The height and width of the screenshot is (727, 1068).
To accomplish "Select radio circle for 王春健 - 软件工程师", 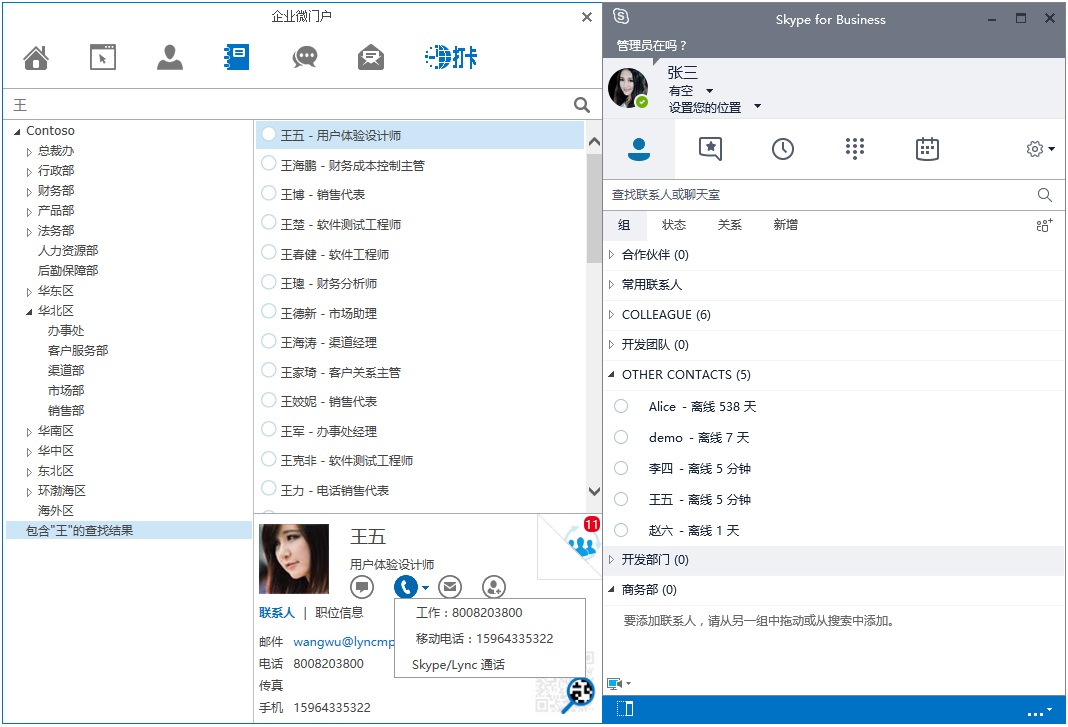I will pos(269,253).
